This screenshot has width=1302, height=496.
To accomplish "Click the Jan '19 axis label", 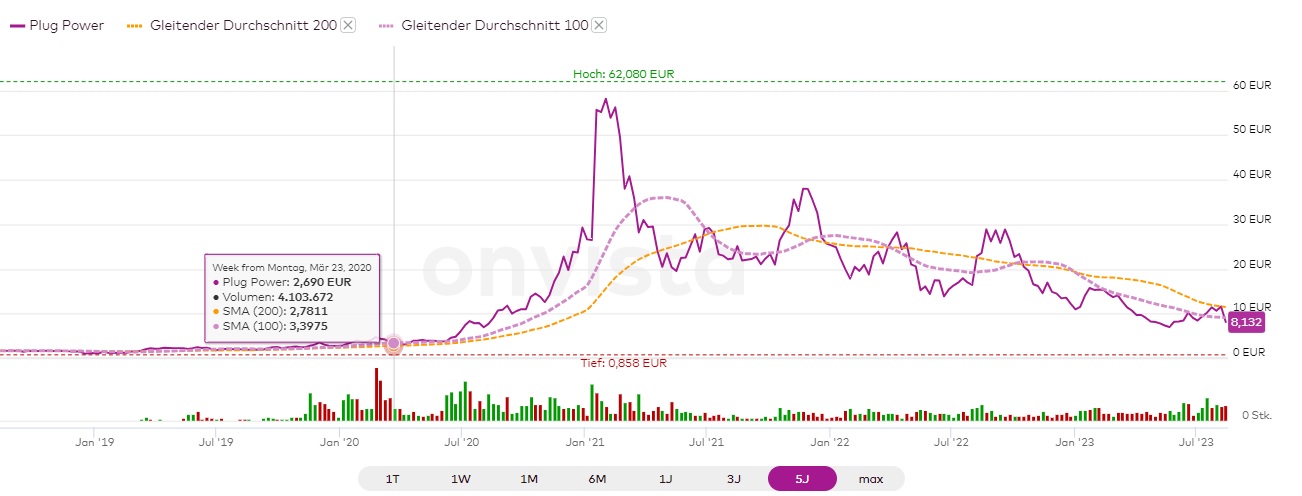I will [x=93, y=440].
